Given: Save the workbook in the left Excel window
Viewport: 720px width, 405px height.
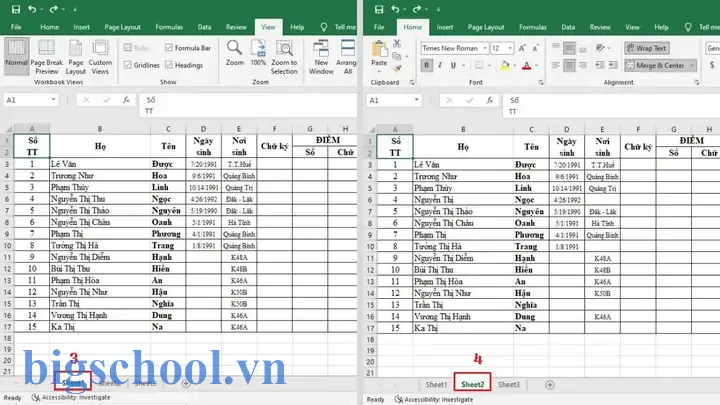Looking at the screenshot, I should click(16, 9).
